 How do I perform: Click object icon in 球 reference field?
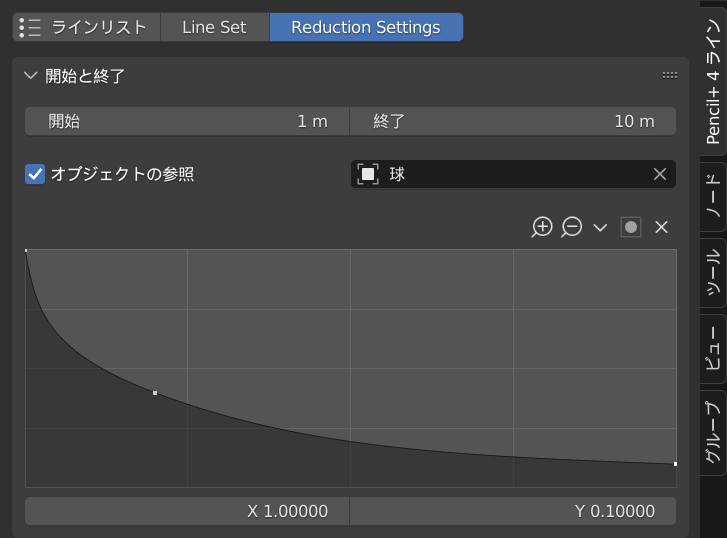pos(368,174)
